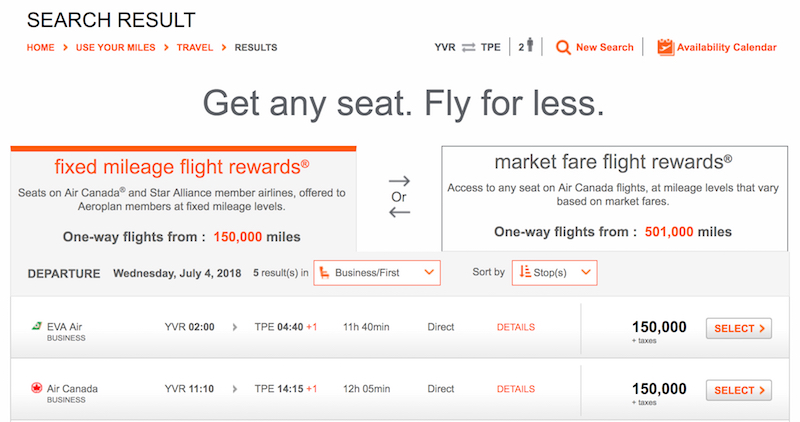The image size is (800, 422).
Task: Open USE YOUR MILES breadcrumb link
Action: click(x=115, y=47)
